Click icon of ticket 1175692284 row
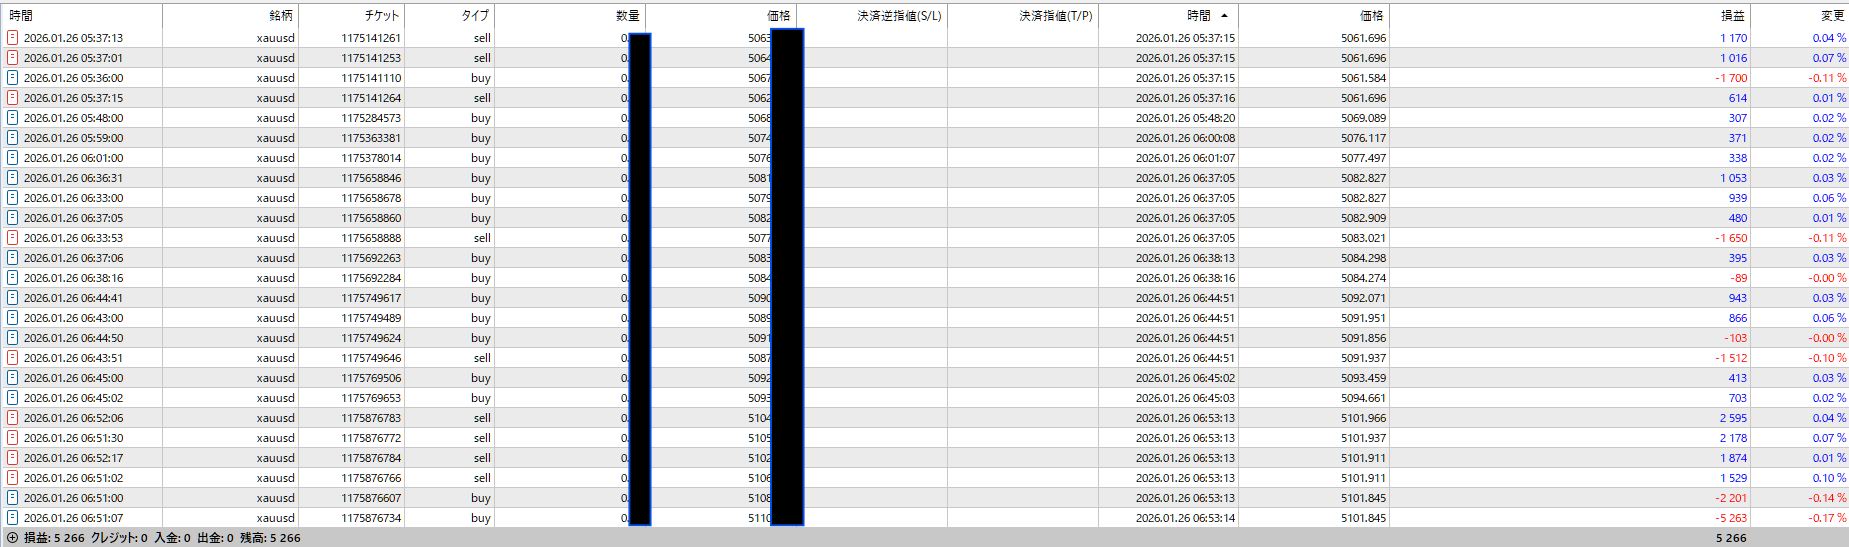 (12, 277)
